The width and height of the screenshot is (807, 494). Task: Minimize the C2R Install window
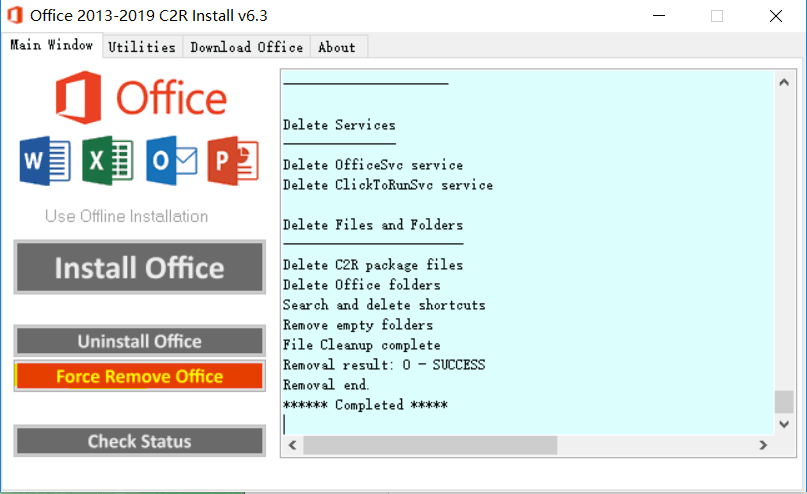click(659, 15)
